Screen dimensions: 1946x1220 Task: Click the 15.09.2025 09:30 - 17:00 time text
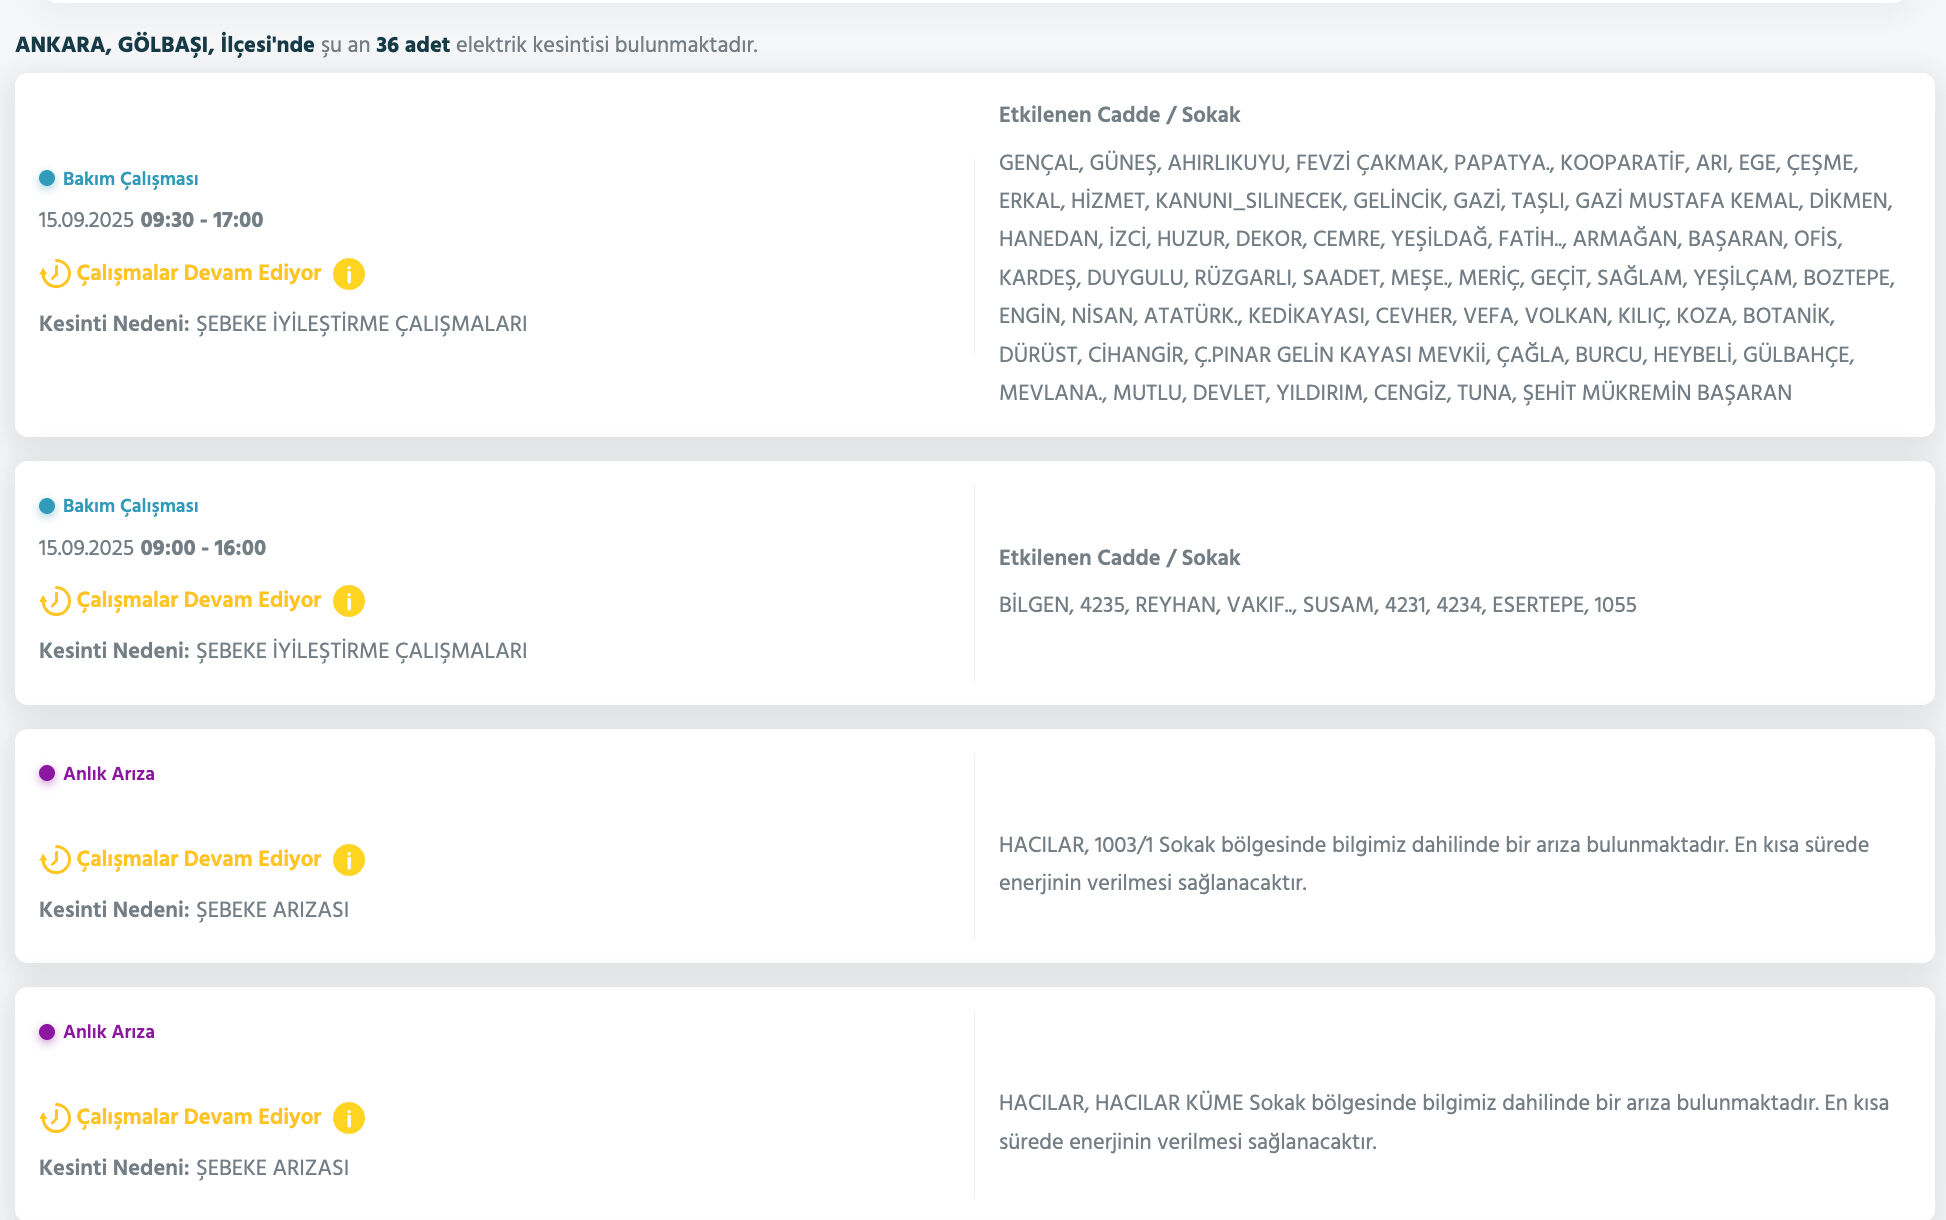pyautogui.click(x=151, y=220)
